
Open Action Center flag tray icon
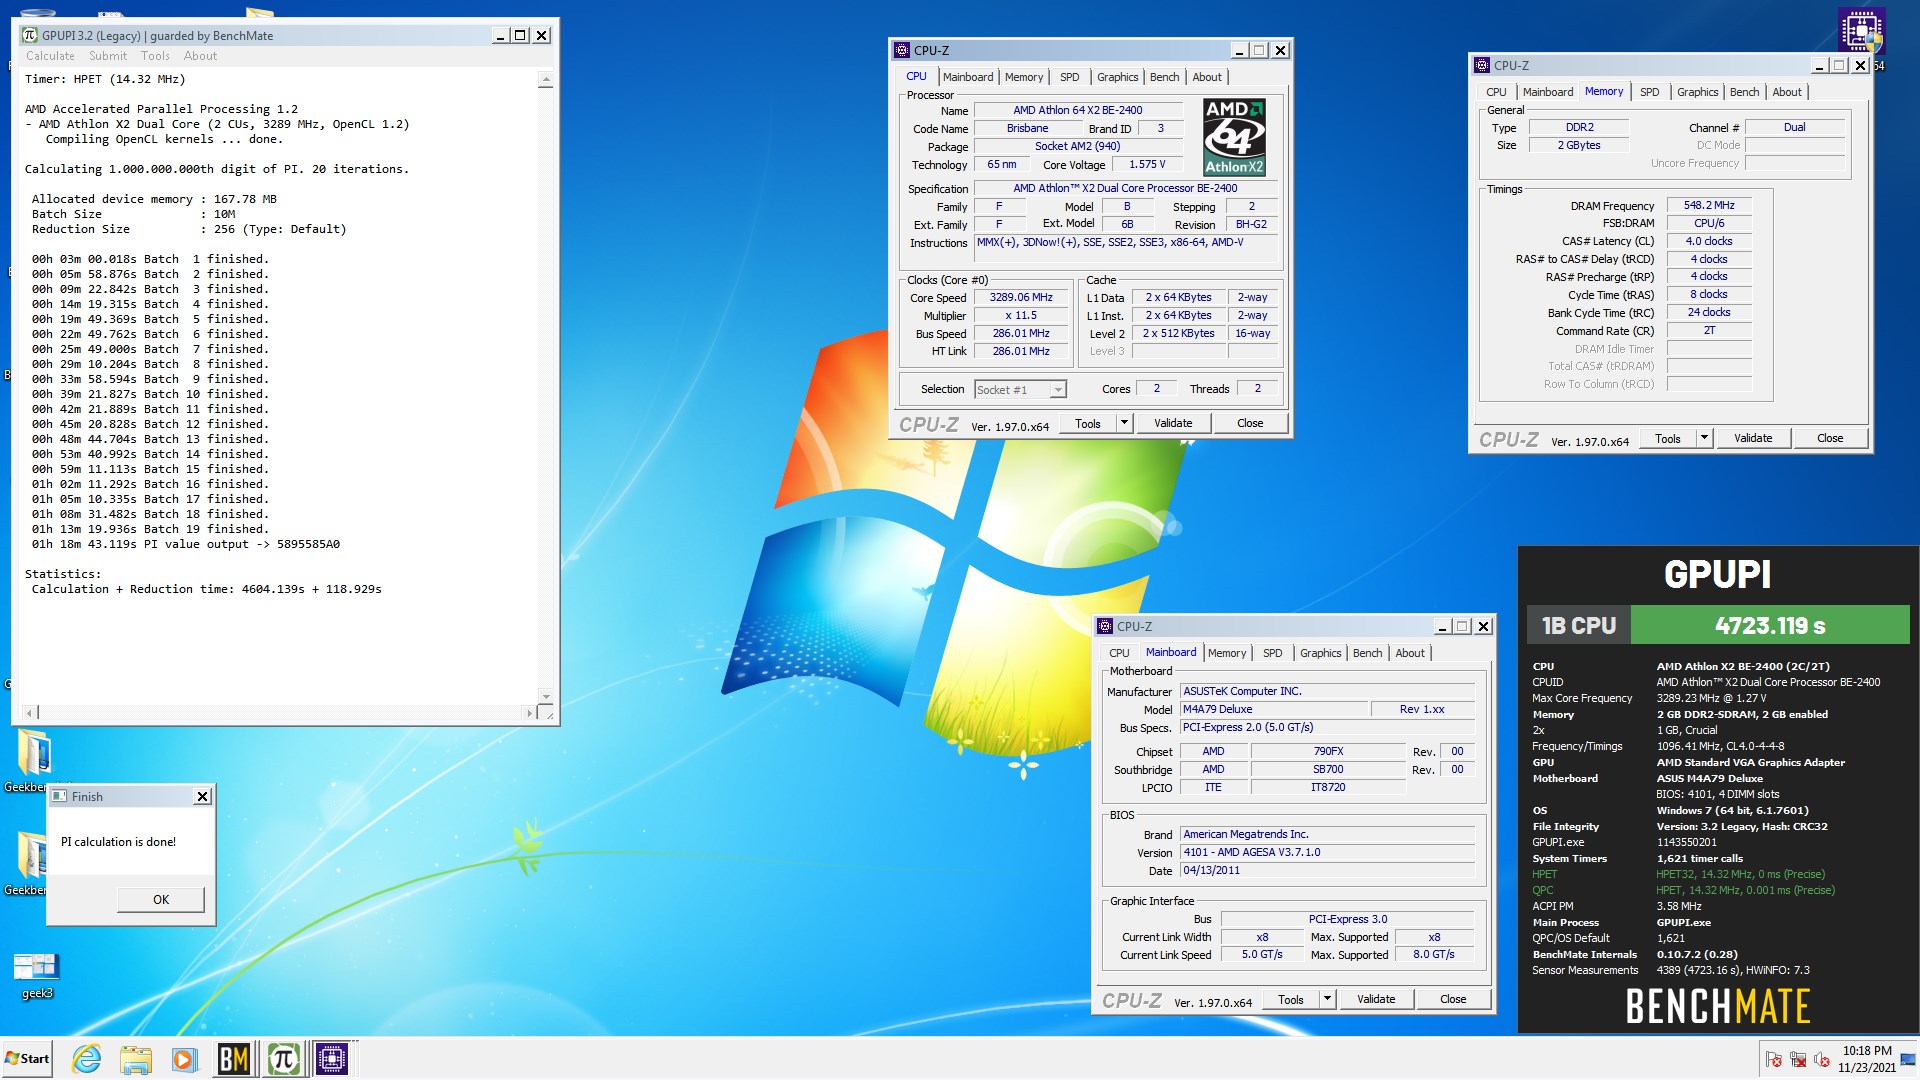click(1774, 1059)
